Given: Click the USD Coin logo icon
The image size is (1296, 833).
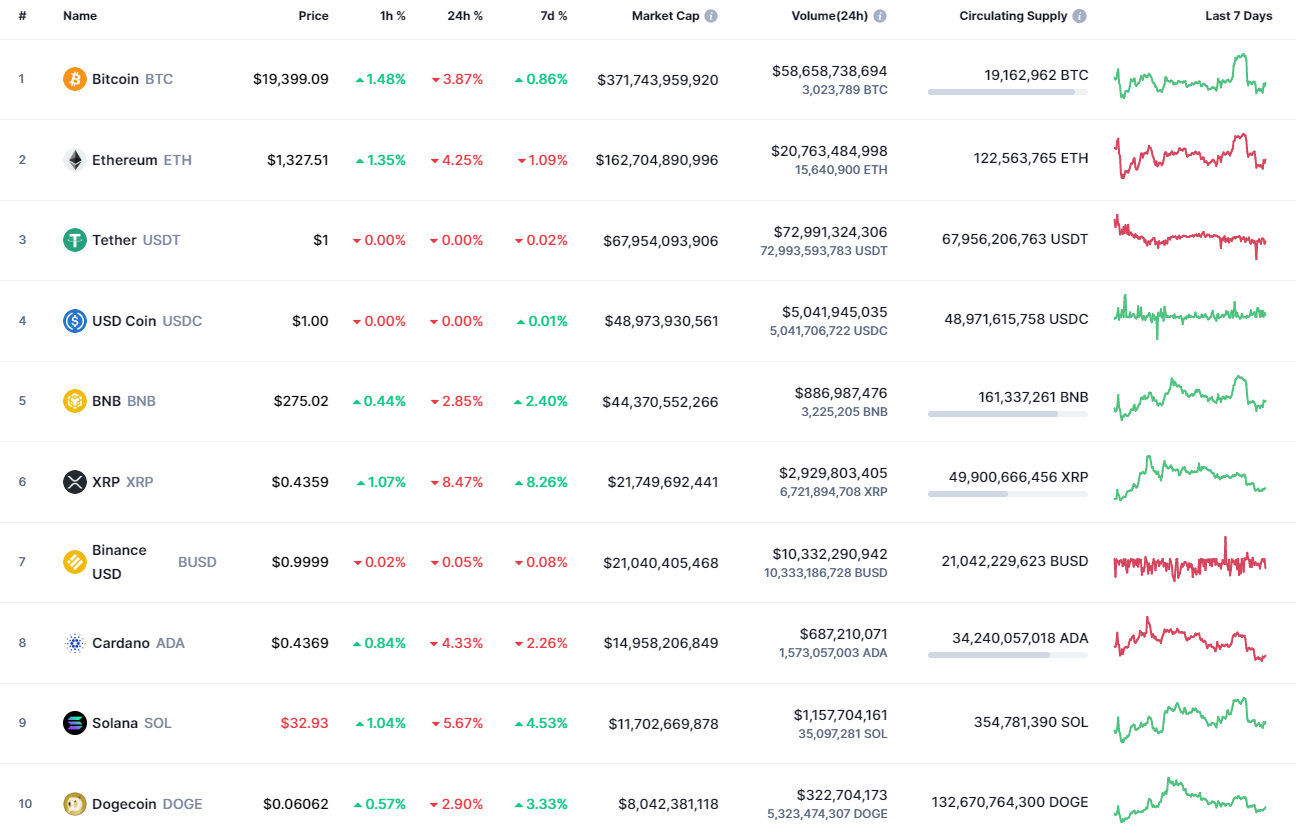Looking at the screenshot, I should 75,321.
